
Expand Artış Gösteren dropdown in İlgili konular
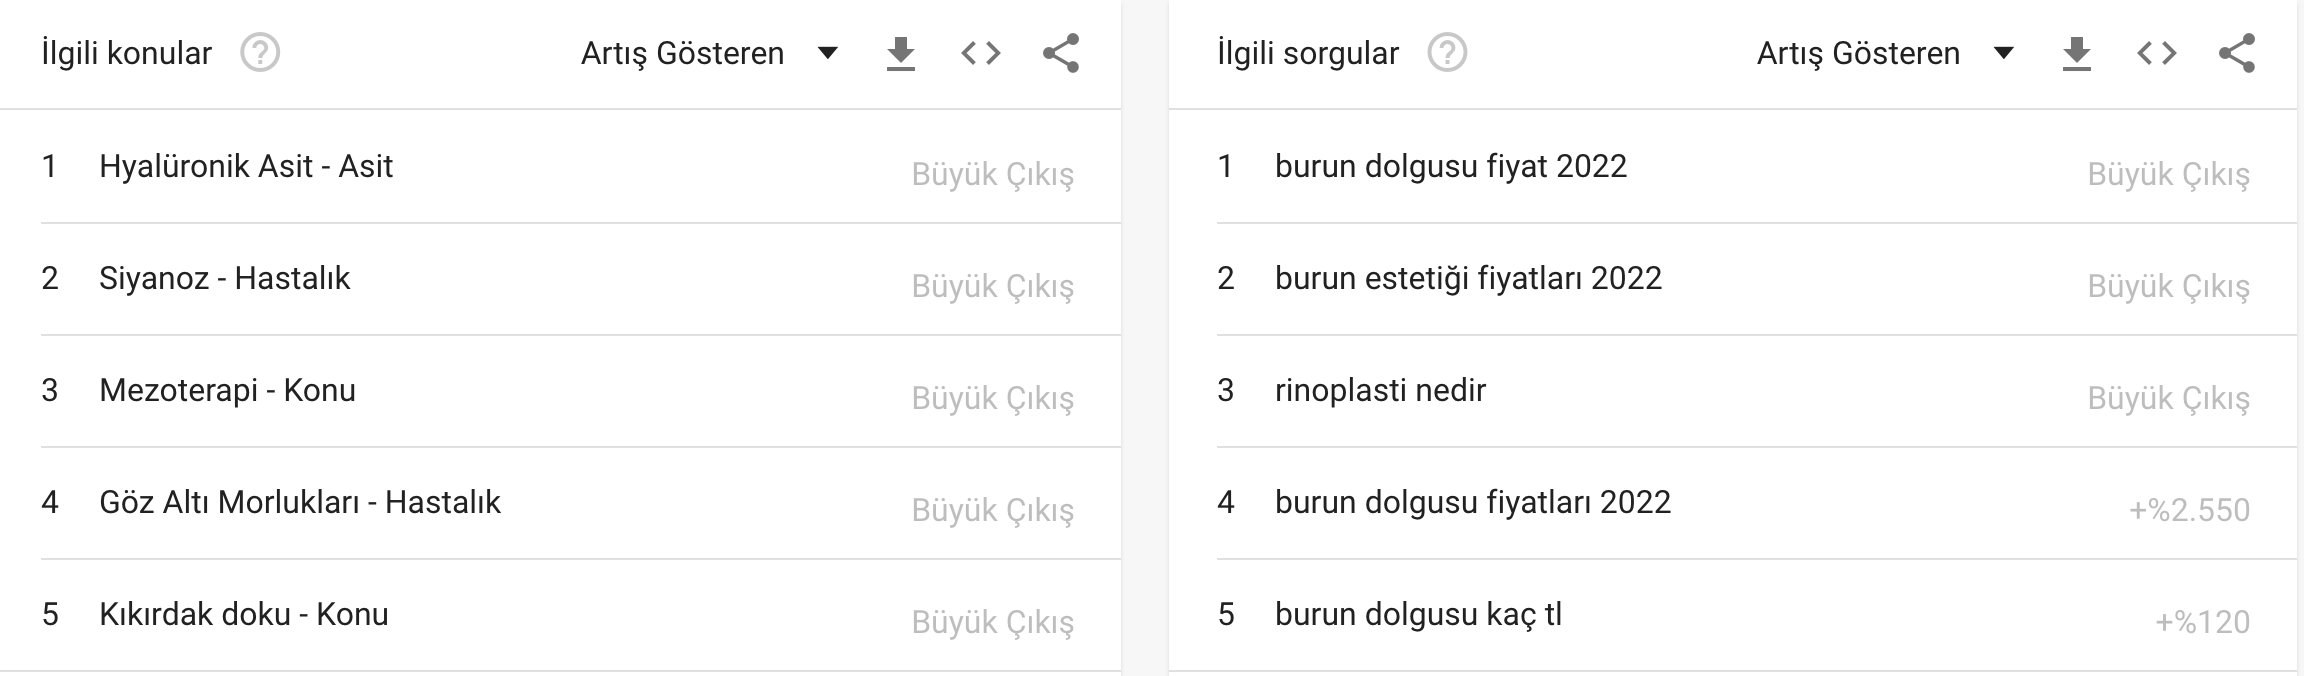pos(709,53)
